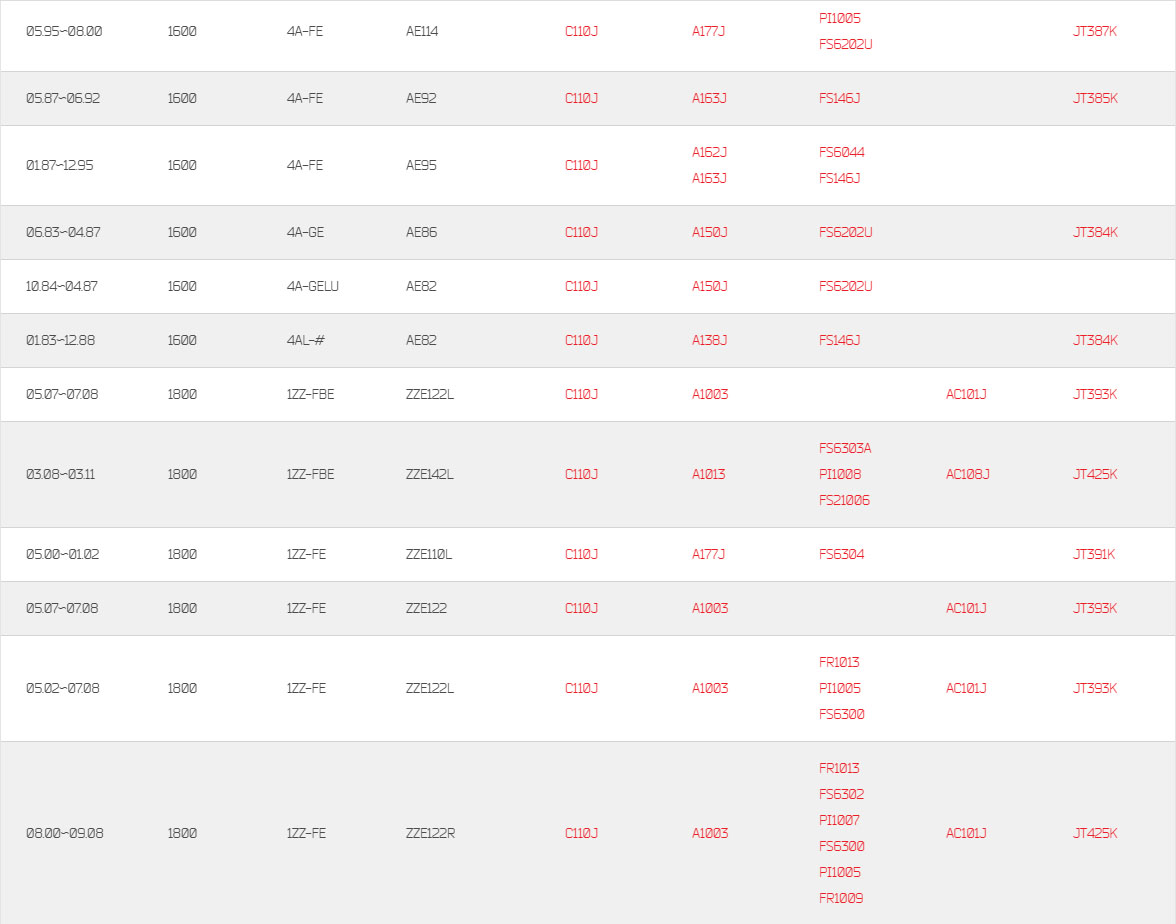Open PI1008 part link
The image size is (1176, 924).
839,475
